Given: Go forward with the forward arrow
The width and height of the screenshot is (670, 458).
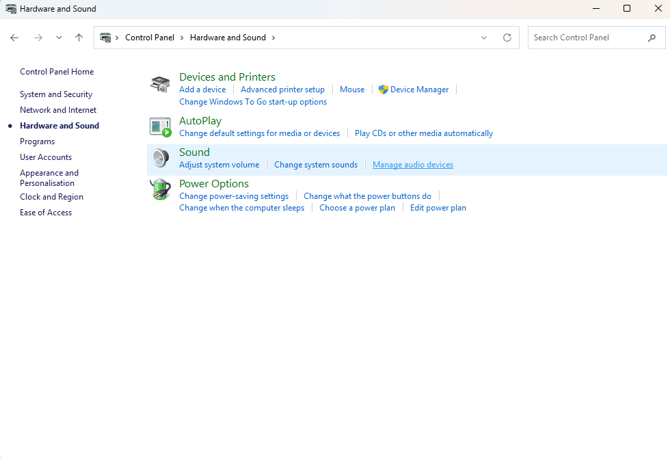Looking at the screenshot, I should point(38,38).
